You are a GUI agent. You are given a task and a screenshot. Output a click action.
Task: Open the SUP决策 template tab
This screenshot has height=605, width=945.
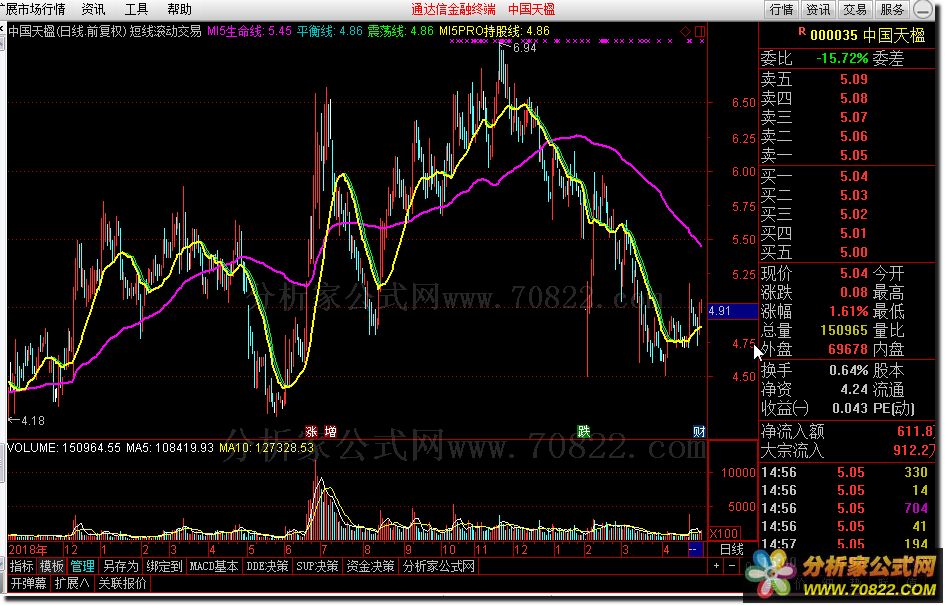coord(317,566)
